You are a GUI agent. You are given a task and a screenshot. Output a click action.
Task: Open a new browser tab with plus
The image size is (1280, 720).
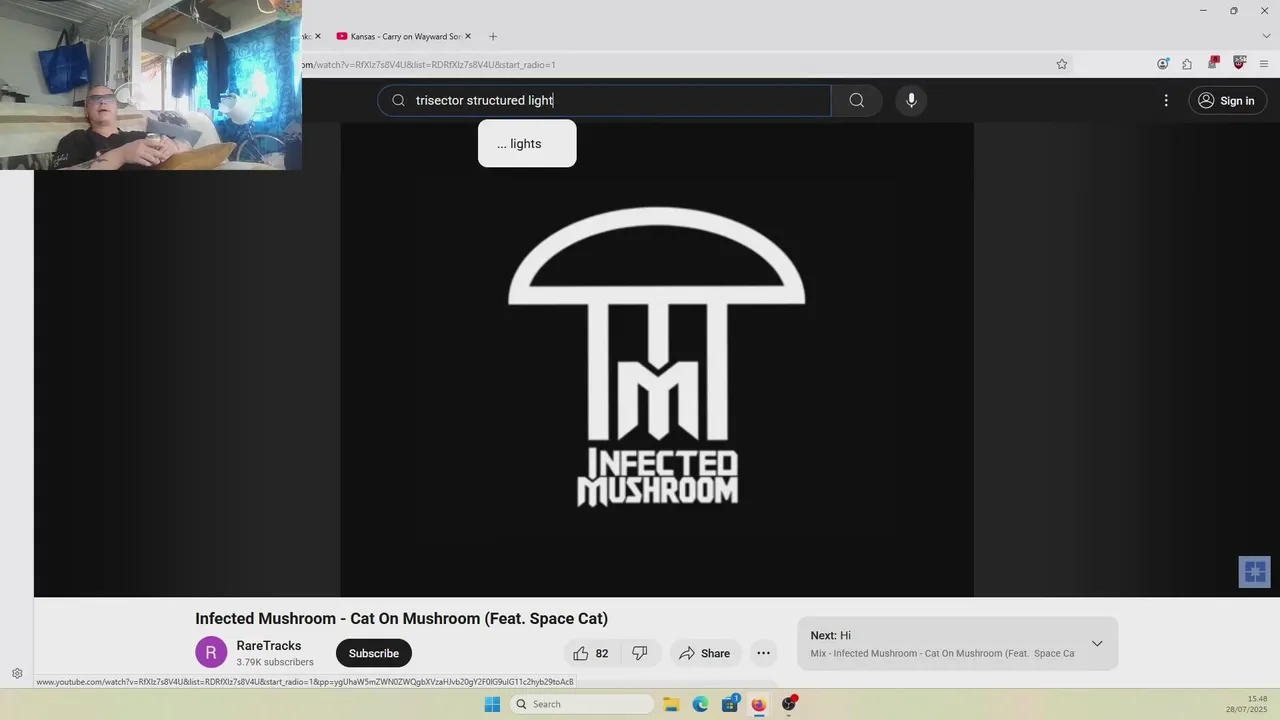pos(492,36)
